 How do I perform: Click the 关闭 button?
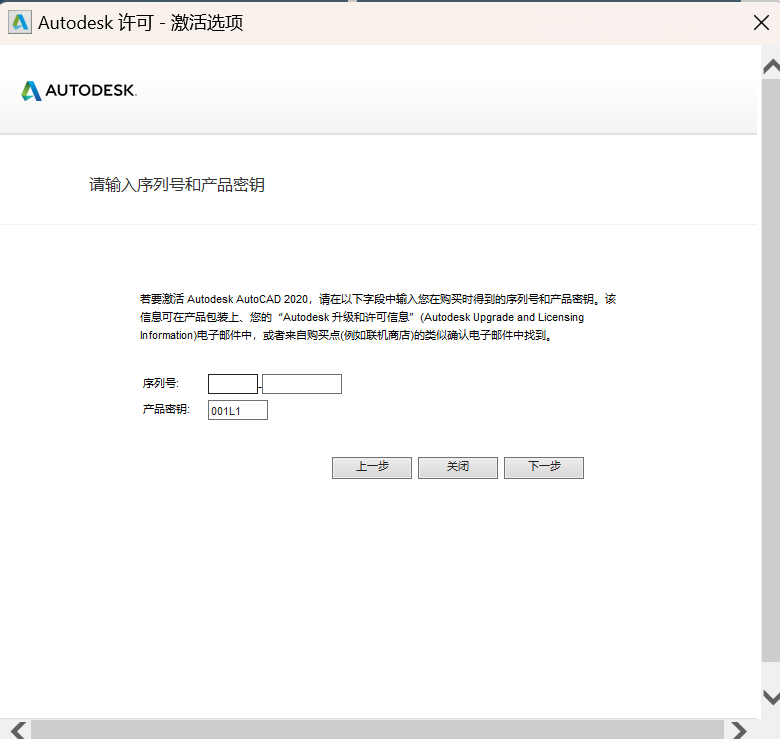pos(458,468)
